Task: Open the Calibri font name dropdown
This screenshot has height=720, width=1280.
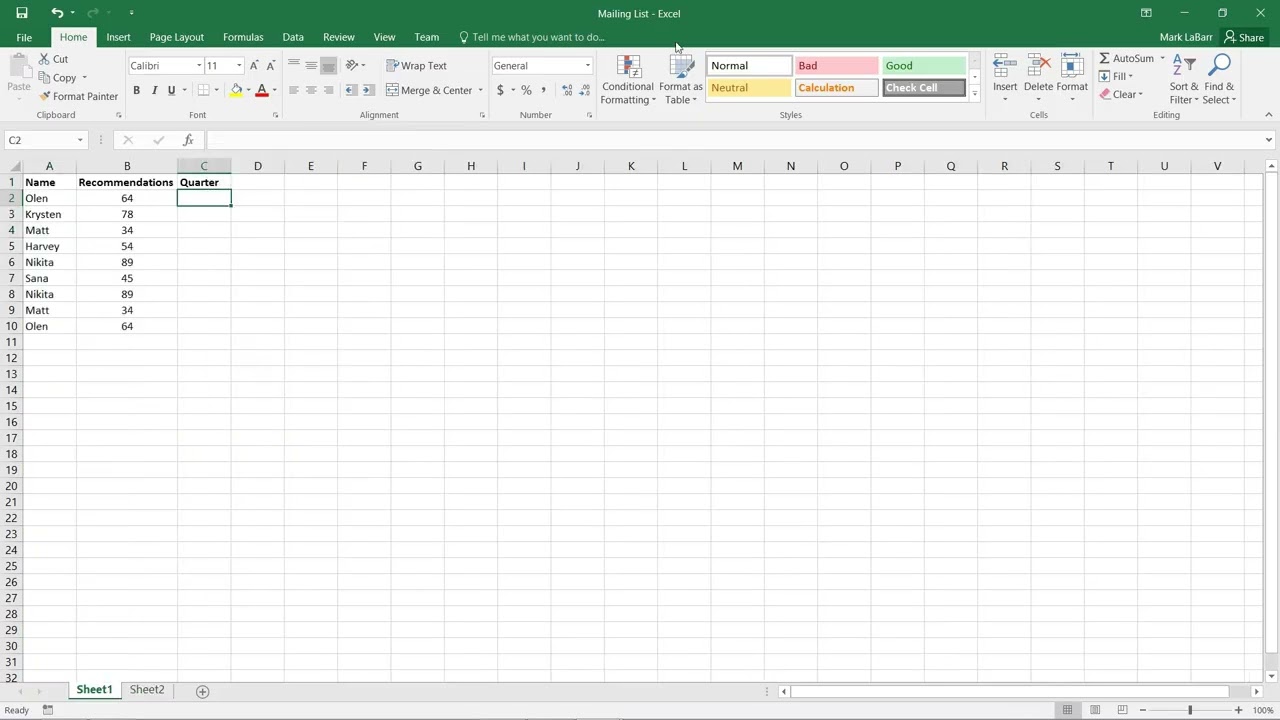Action: point(198,66)
